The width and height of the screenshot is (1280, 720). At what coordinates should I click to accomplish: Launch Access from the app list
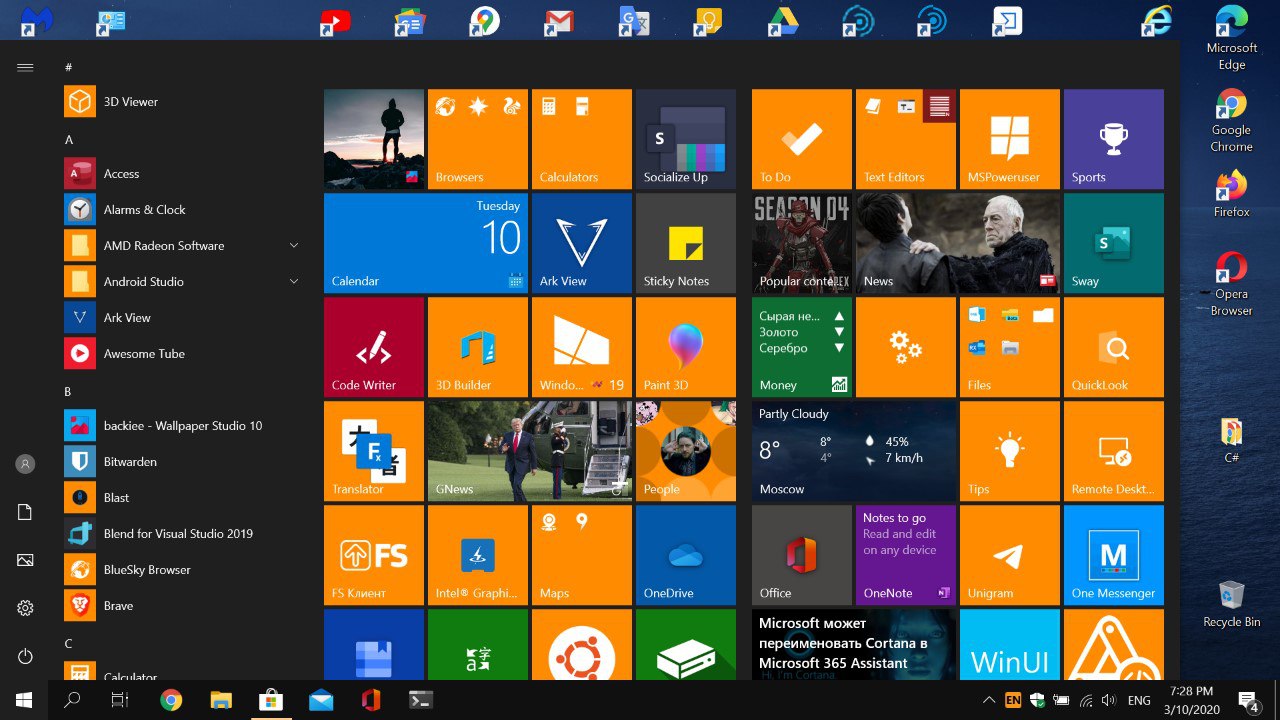pos(180,174)
